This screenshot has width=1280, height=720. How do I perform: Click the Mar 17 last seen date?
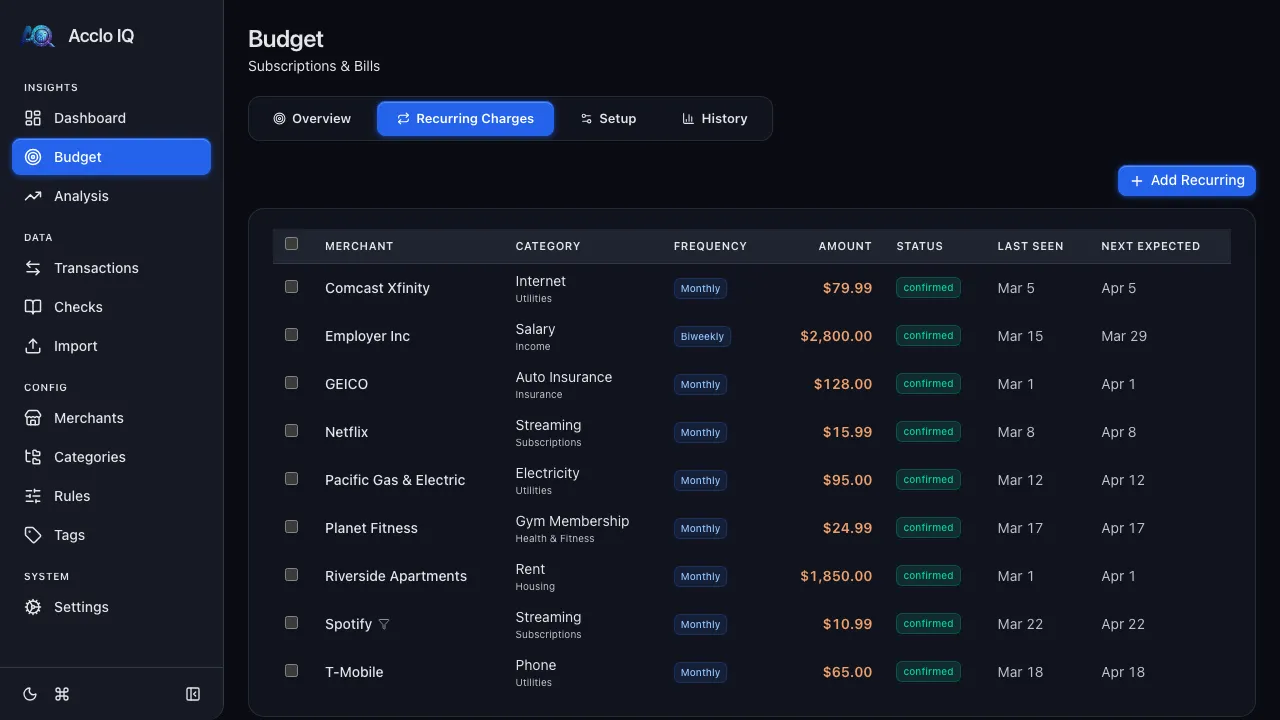1020,528
